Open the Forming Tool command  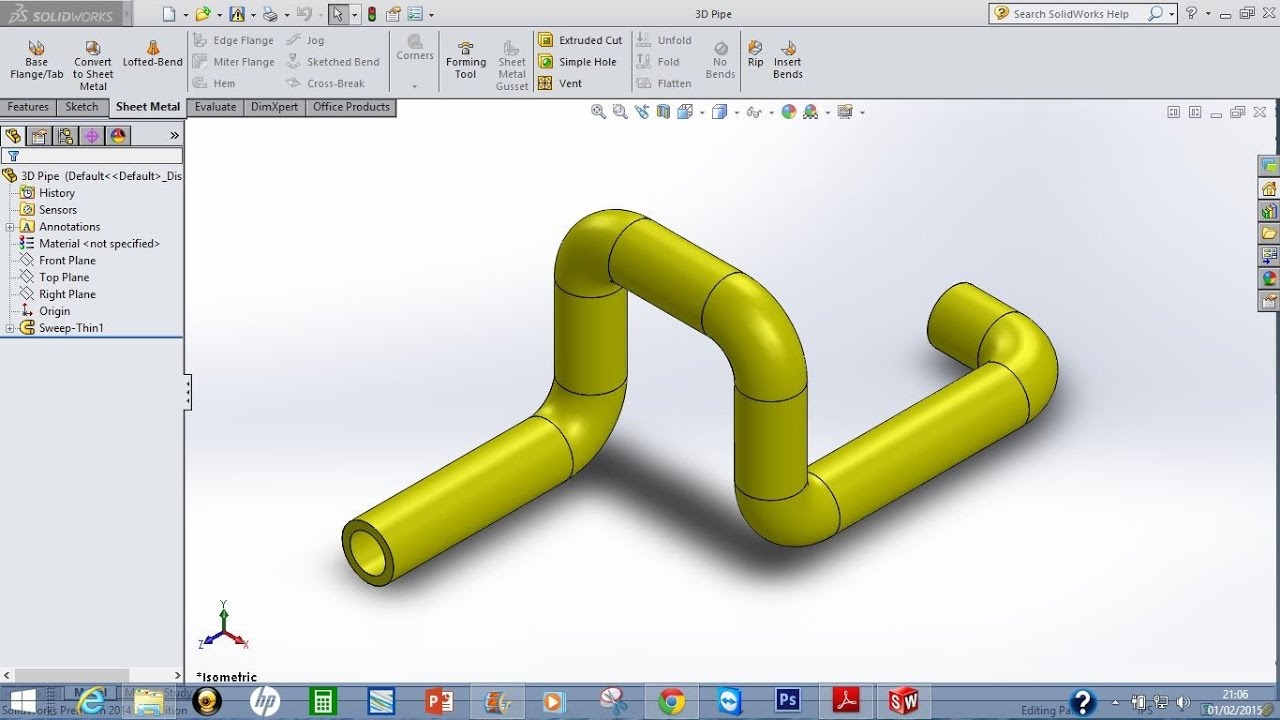coord(466,60)
